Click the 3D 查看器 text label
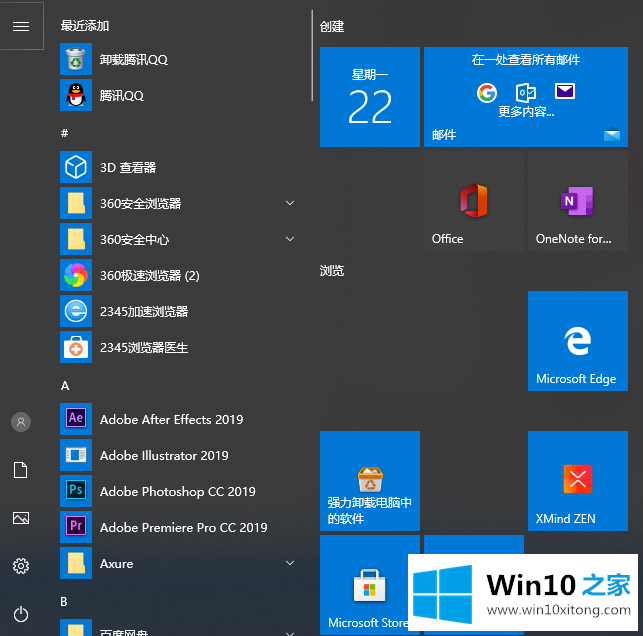The image size is (643, 636). [128, 167]
